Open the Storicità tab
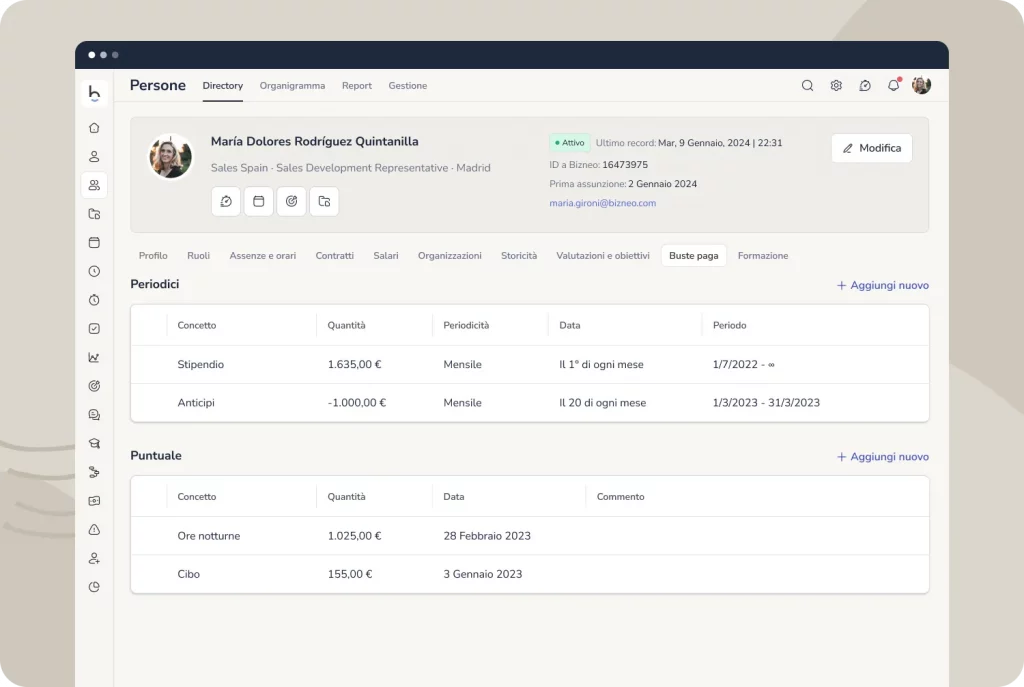The image size is (1024, 687). pos(519,255)
